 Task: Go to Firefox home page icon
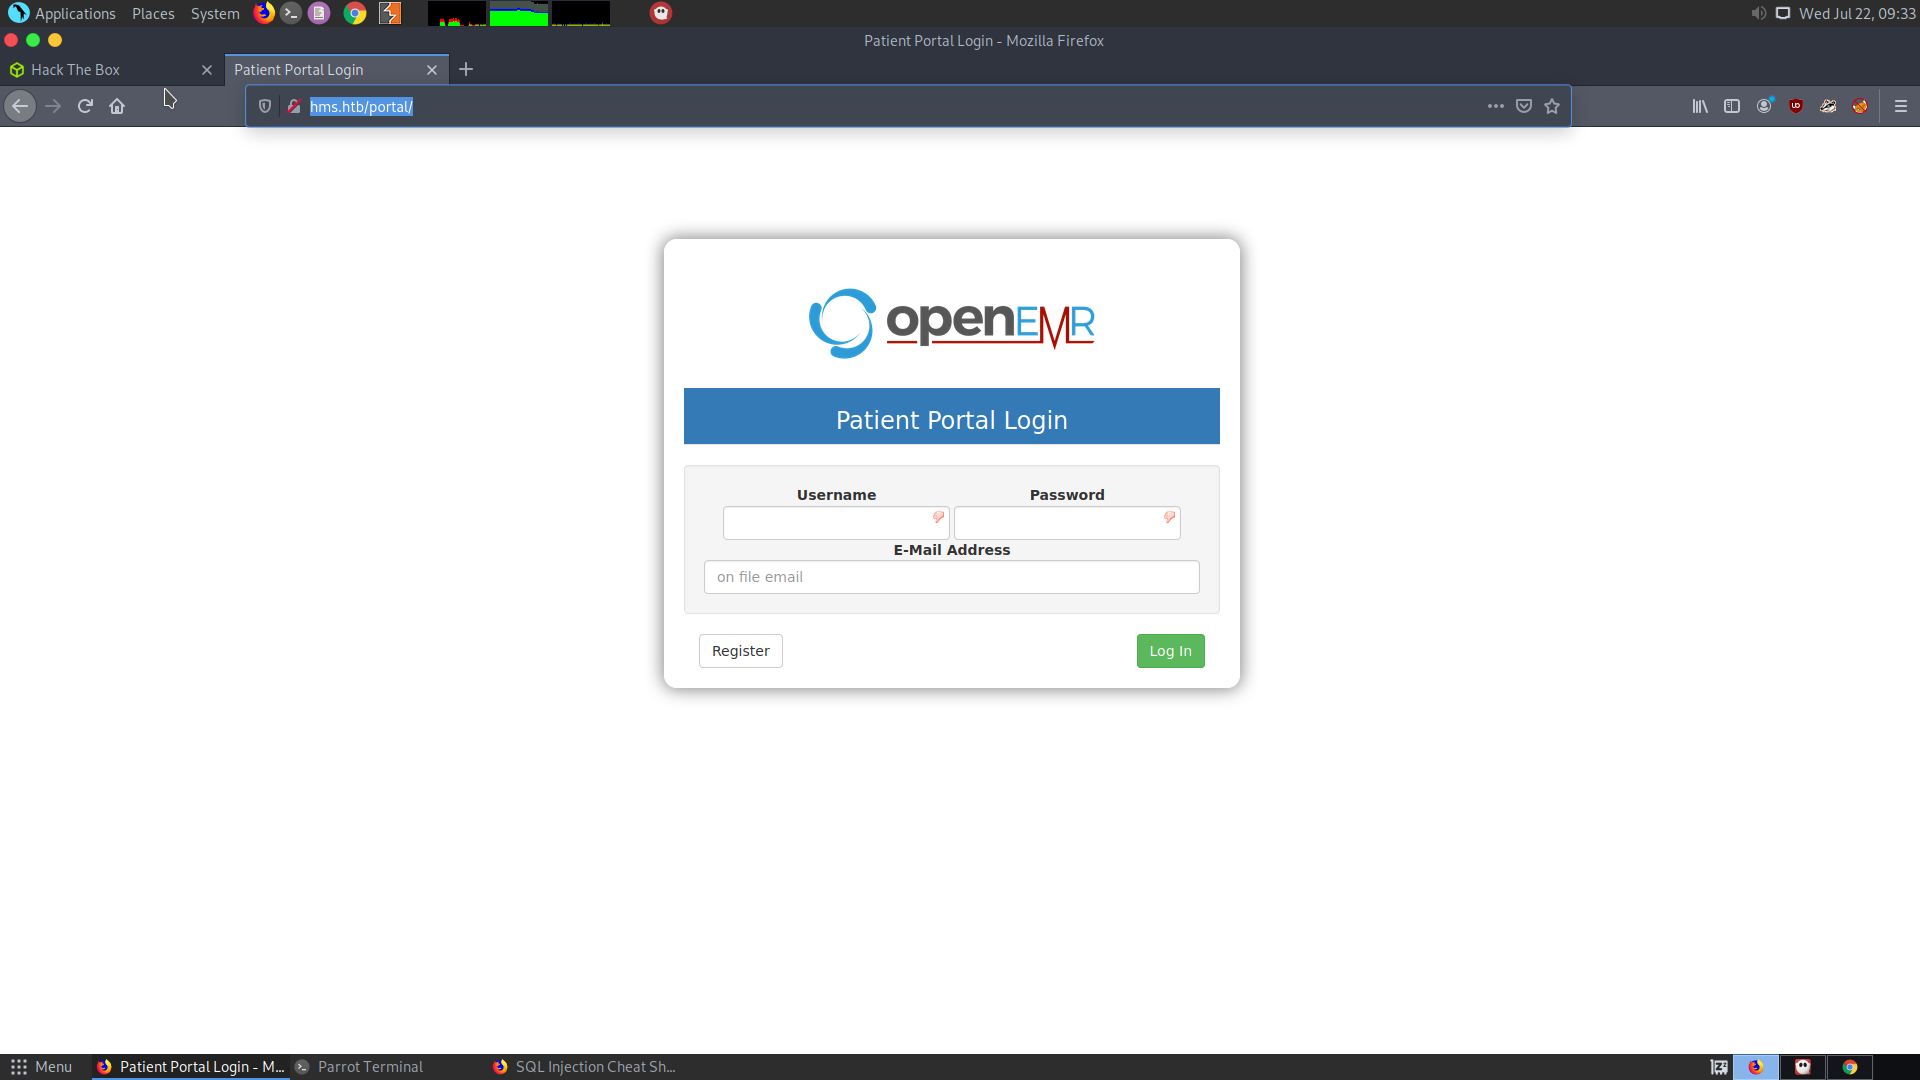[117, 106]
